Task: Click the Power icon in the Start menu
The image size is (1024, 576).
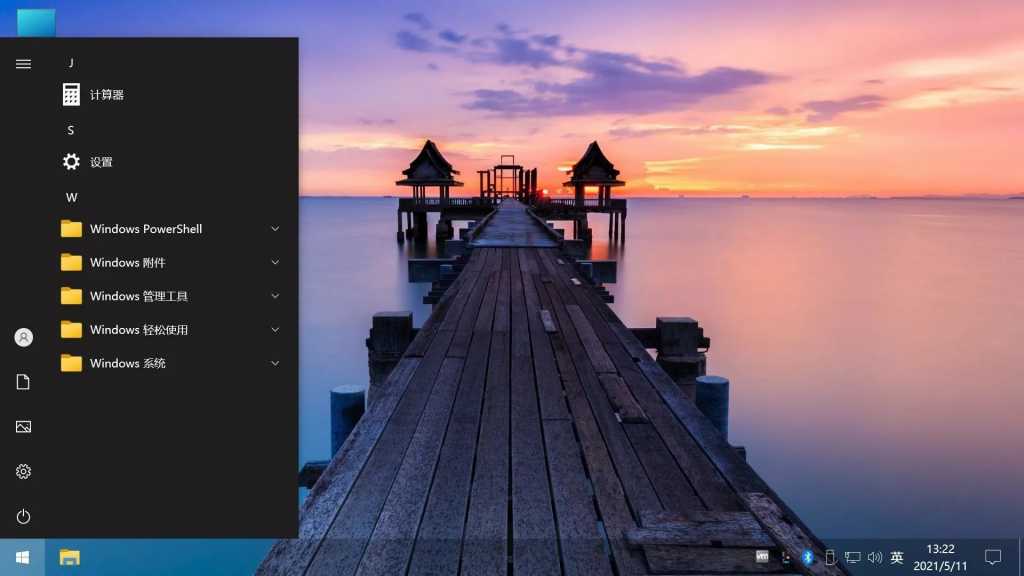Action: coord(23,516)
